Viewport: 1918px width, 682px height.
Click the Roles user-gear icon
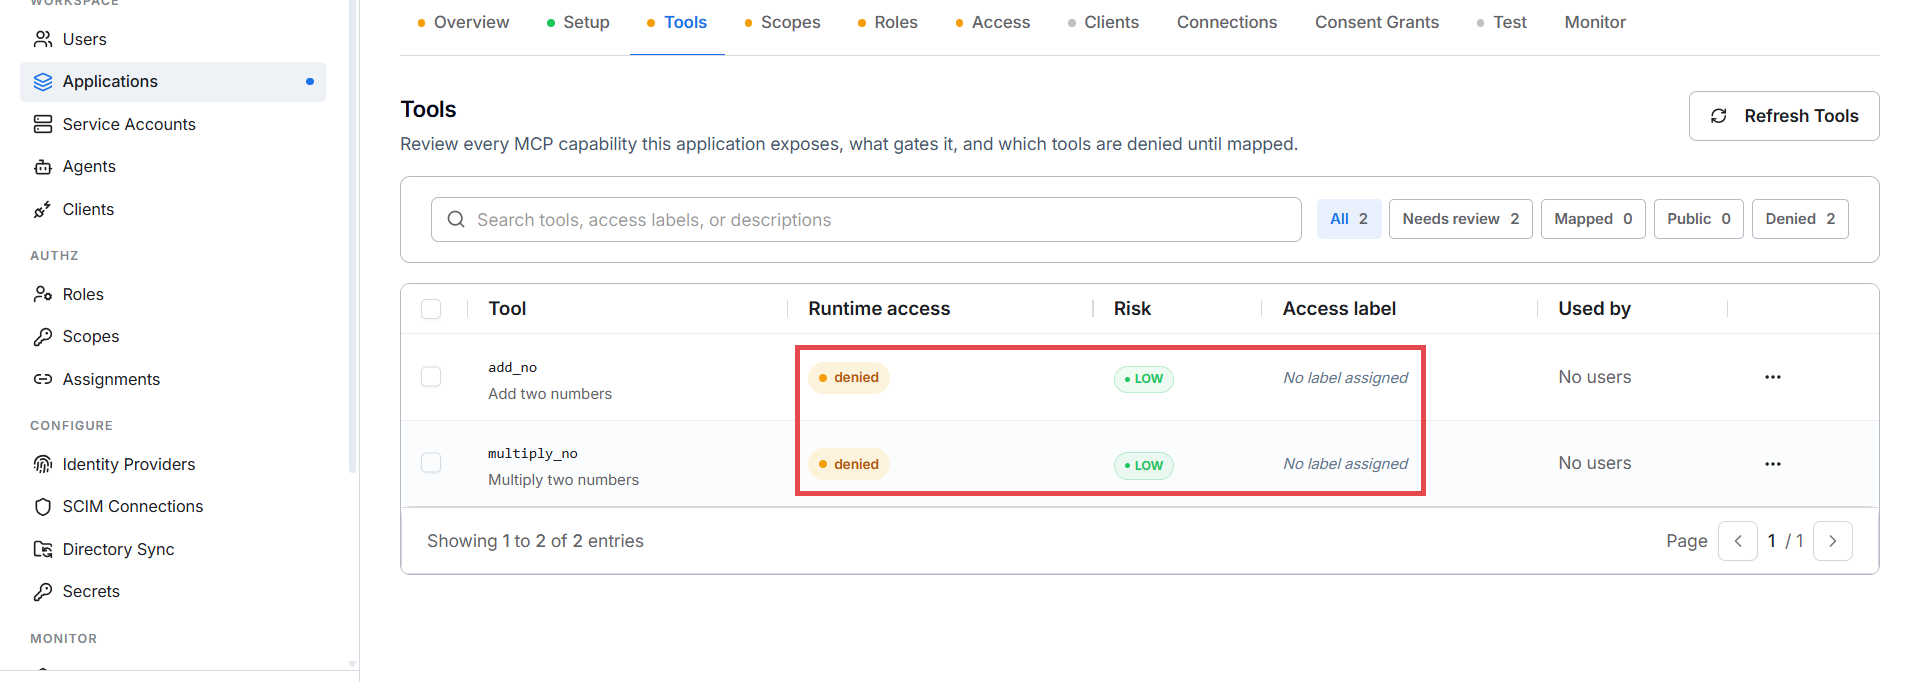(x=43, y=294)
